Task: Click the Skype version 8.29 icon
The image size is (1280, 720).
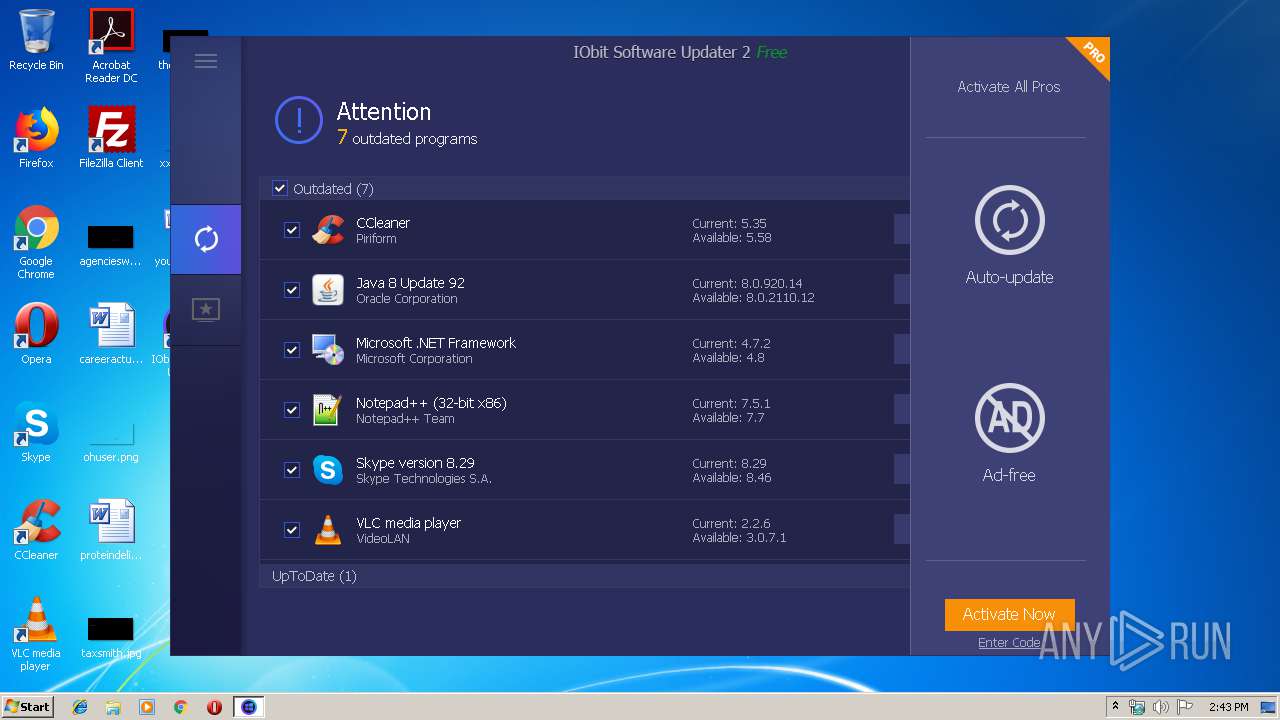Action: pyautogui.click(x=328, y=470)
